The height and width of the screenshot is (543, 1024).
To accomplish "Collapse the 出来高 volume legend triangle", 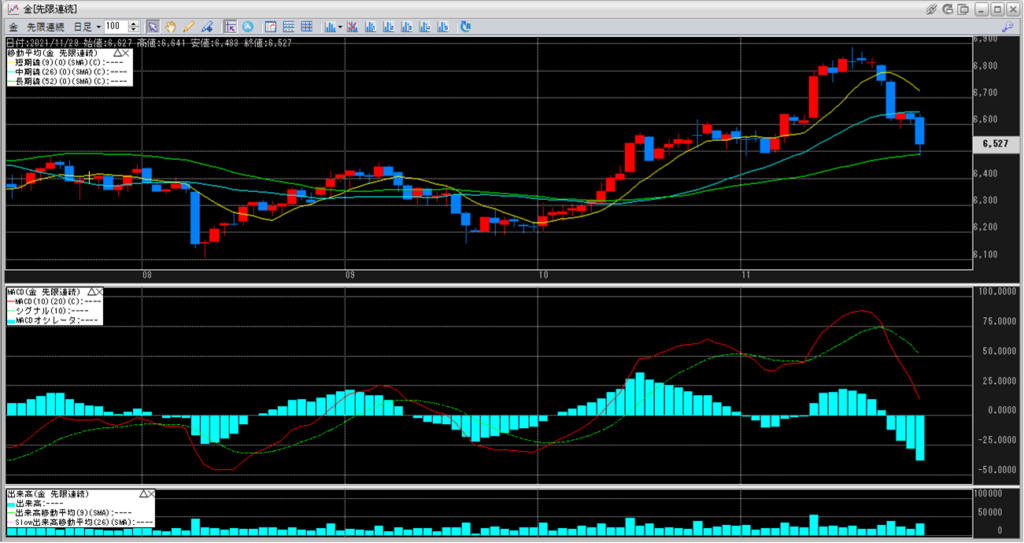I will pos(142,494).
